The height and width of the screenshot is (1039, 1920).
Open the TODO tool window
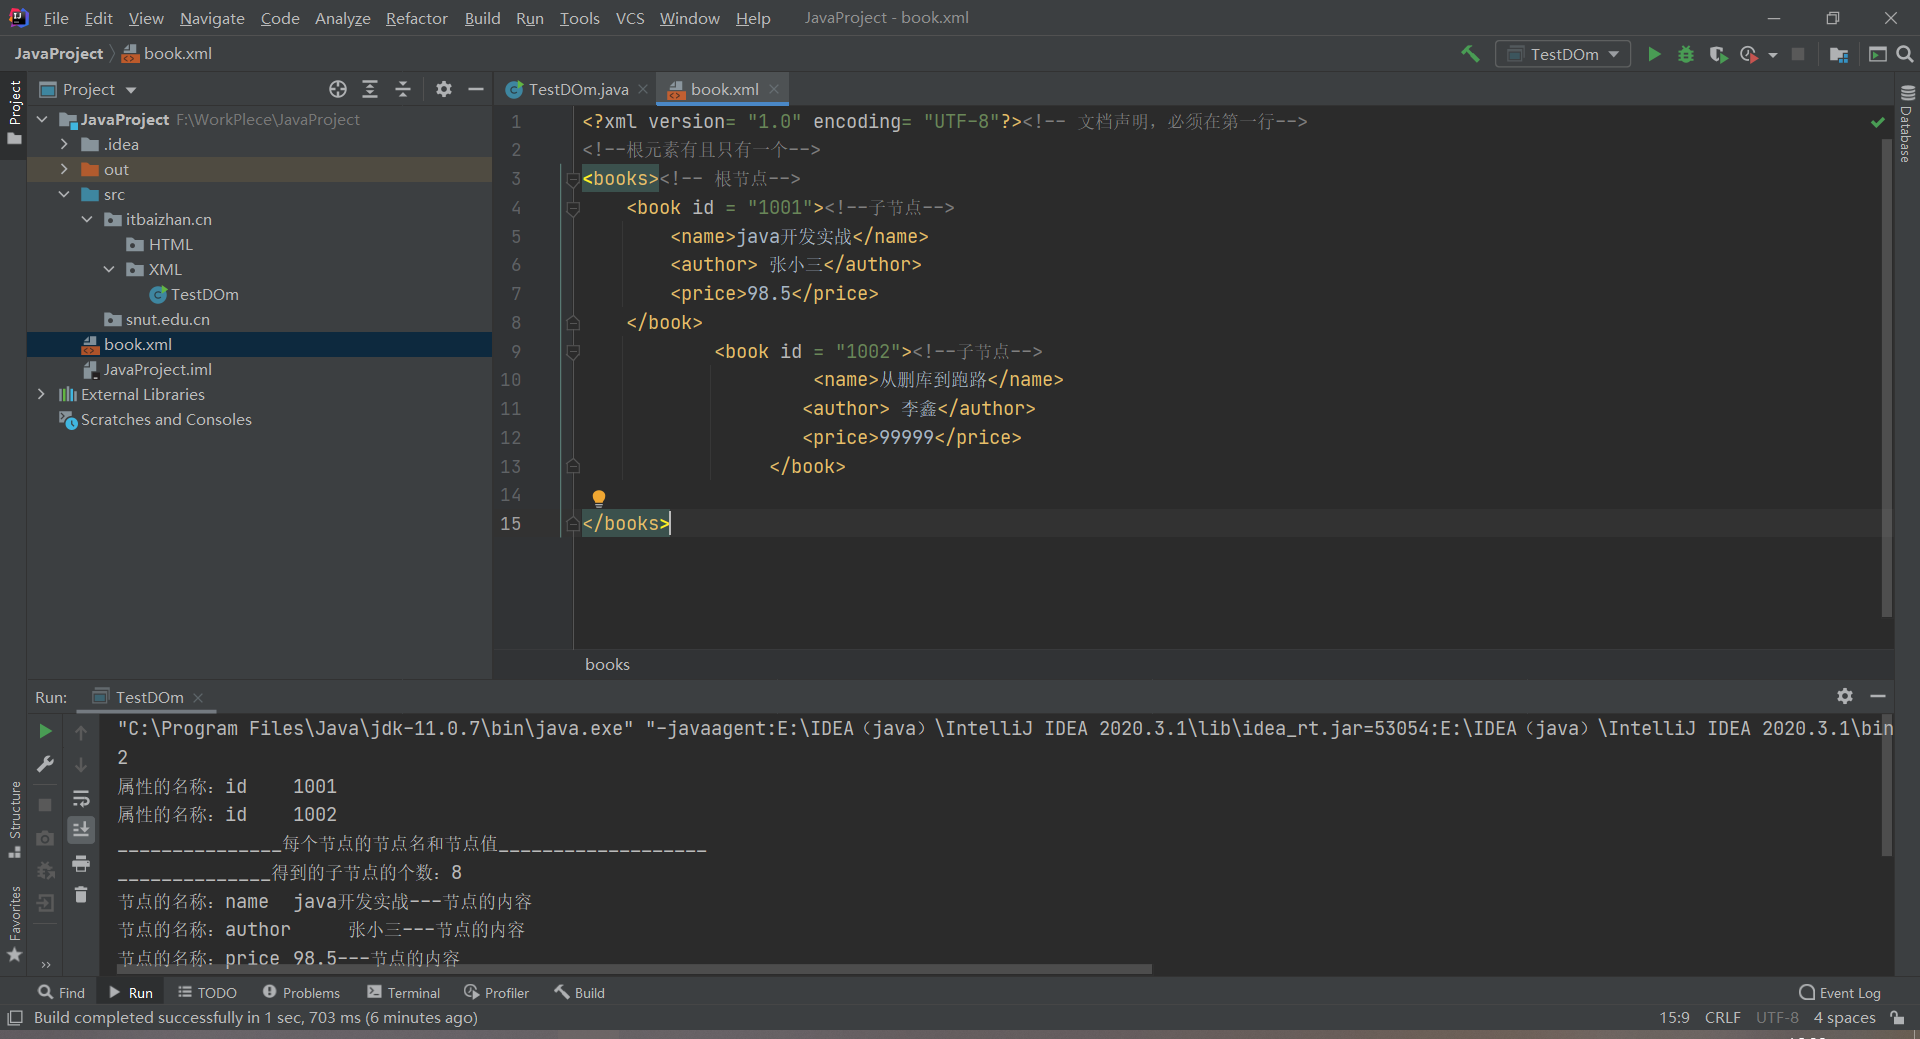(208, 992)
